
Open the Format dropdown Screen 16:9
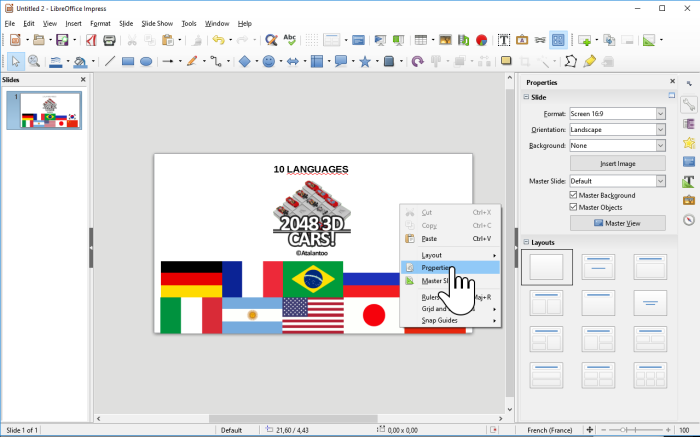(617, 114)
